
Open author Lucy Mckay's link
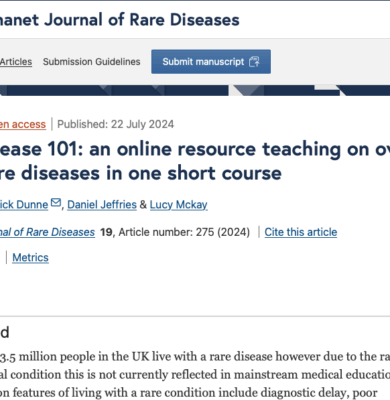click(x=179, y=204)
